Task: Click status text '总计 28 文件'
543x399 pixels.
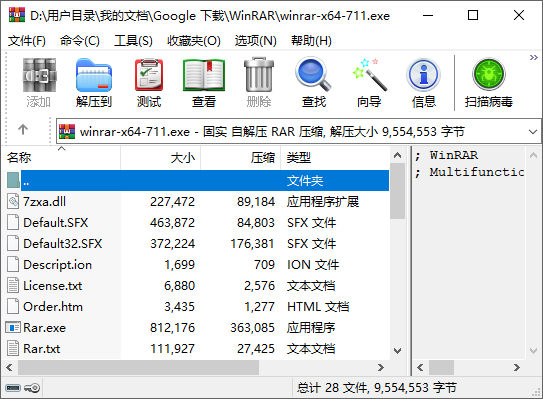Action: [x=332, y=388]
